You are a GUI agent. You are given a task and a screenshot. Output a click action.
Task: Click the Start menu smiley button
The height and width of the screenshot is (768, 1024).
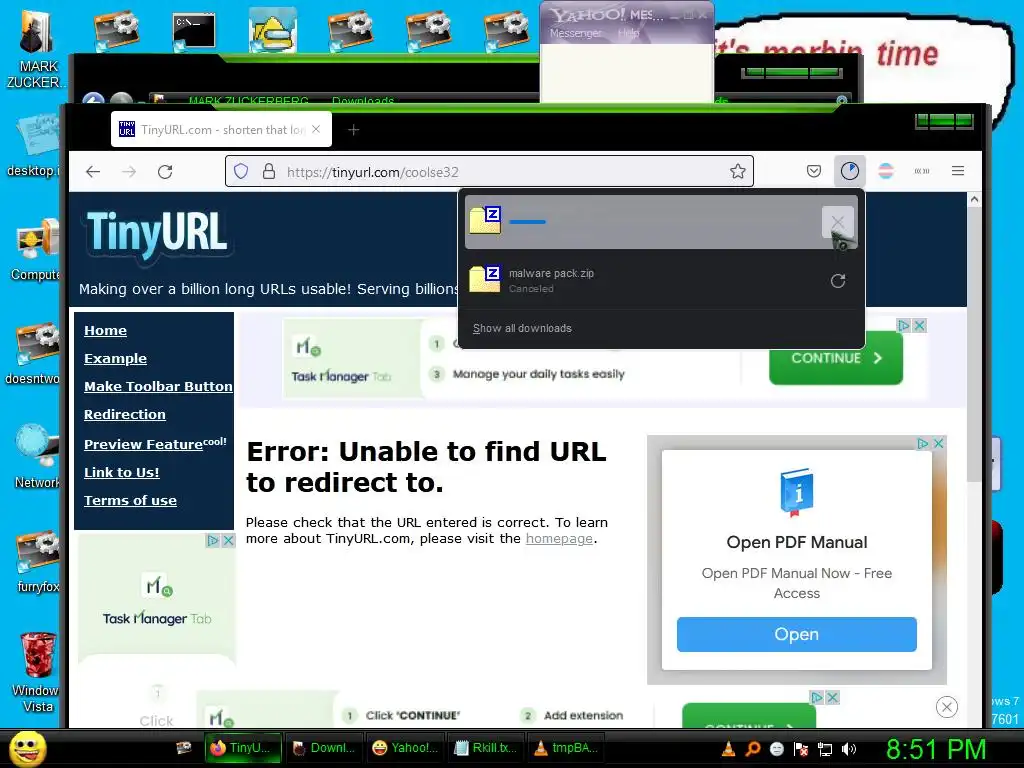click(28, 748)
